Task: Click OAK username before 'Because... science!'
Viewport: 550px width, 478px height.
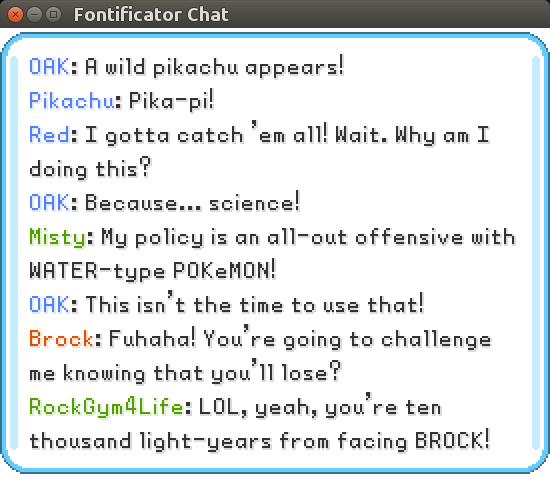Action: [49, 203]
